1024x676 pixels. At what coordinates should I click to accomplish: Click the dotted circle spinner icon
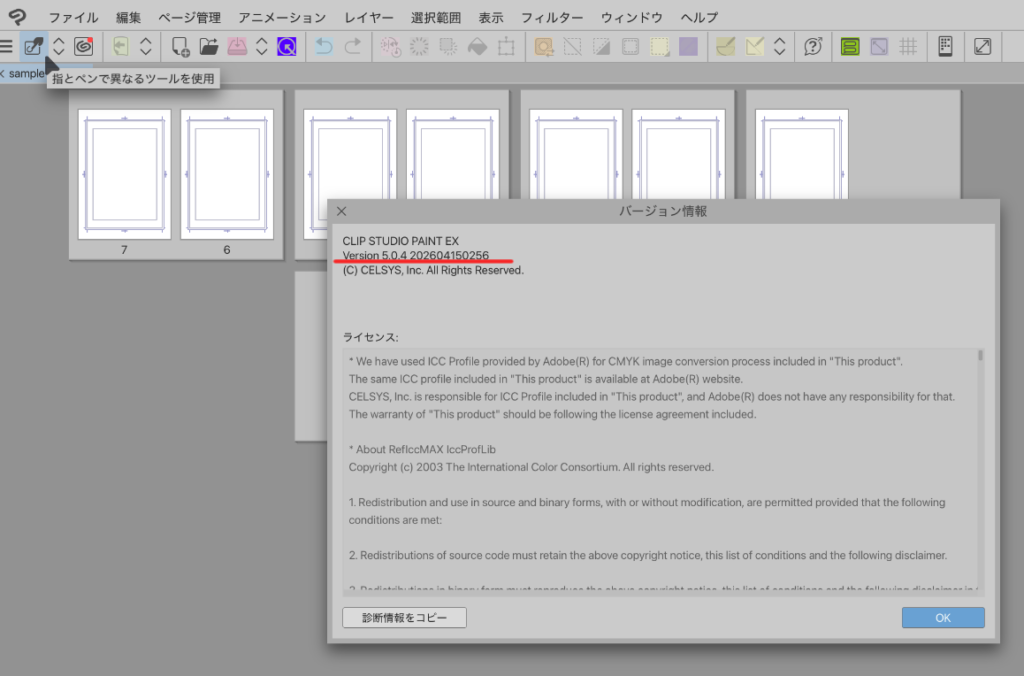point(419,46)
